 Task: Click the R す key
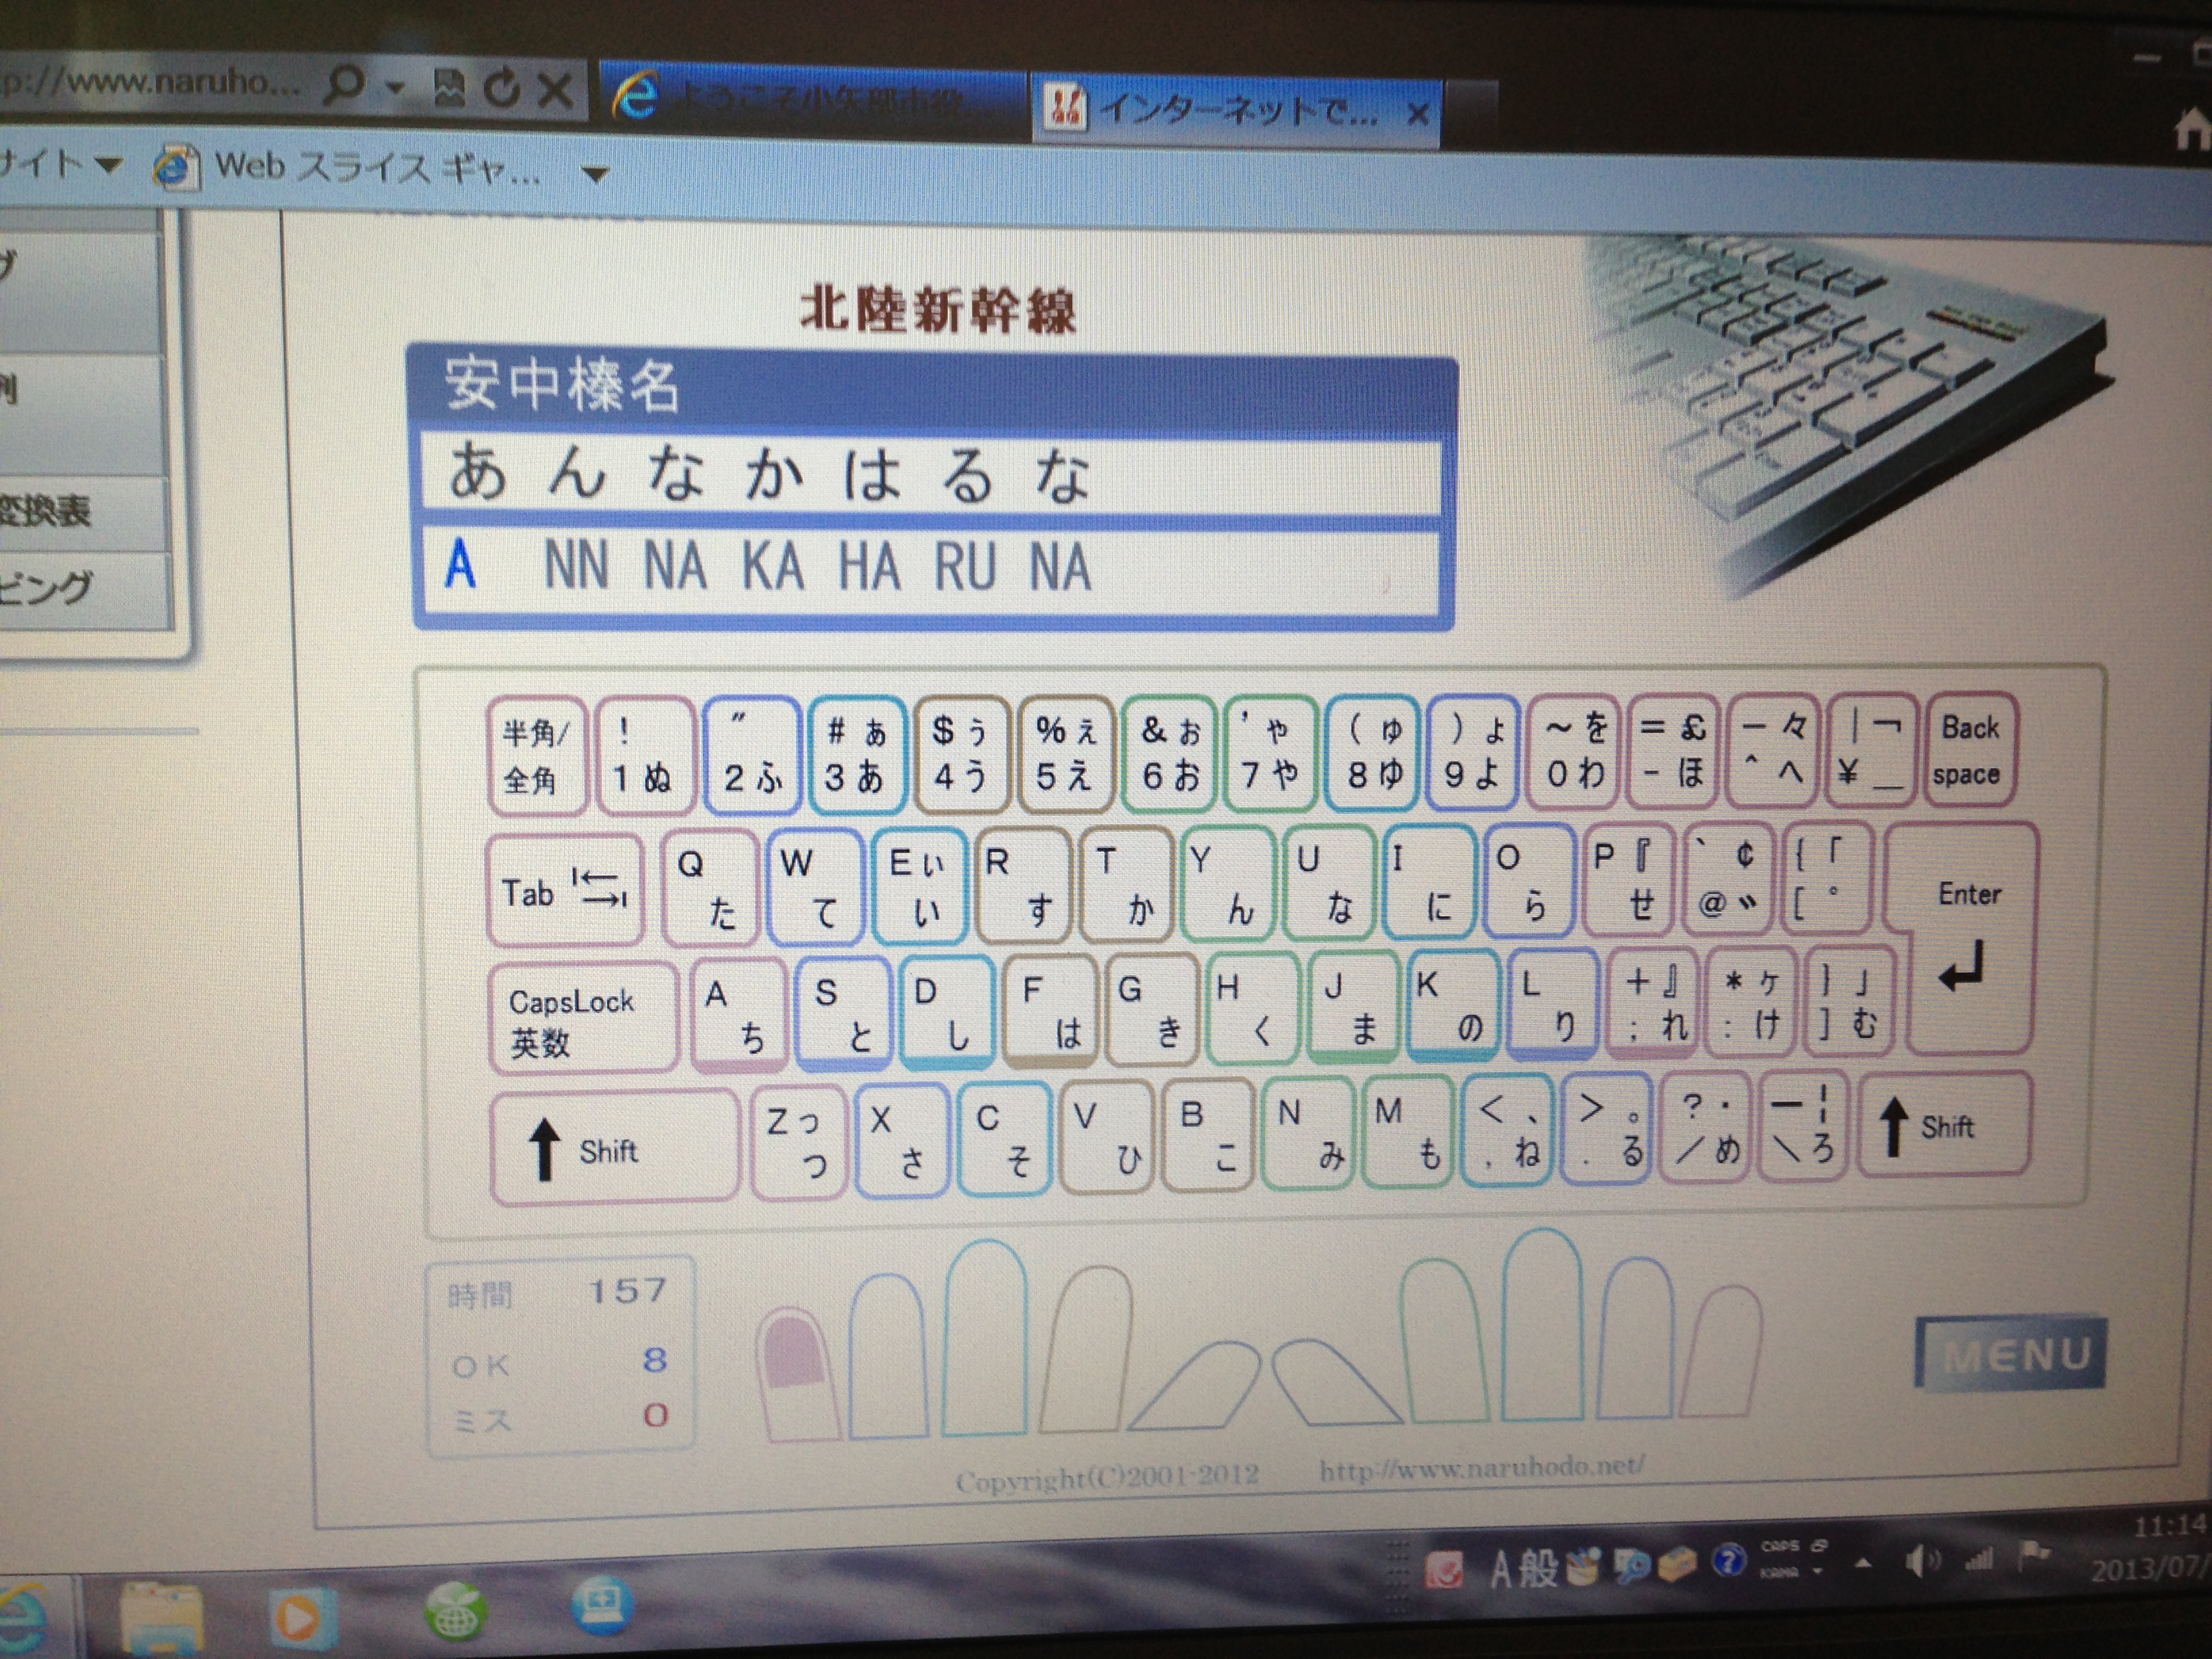[x=1022, y=885]
